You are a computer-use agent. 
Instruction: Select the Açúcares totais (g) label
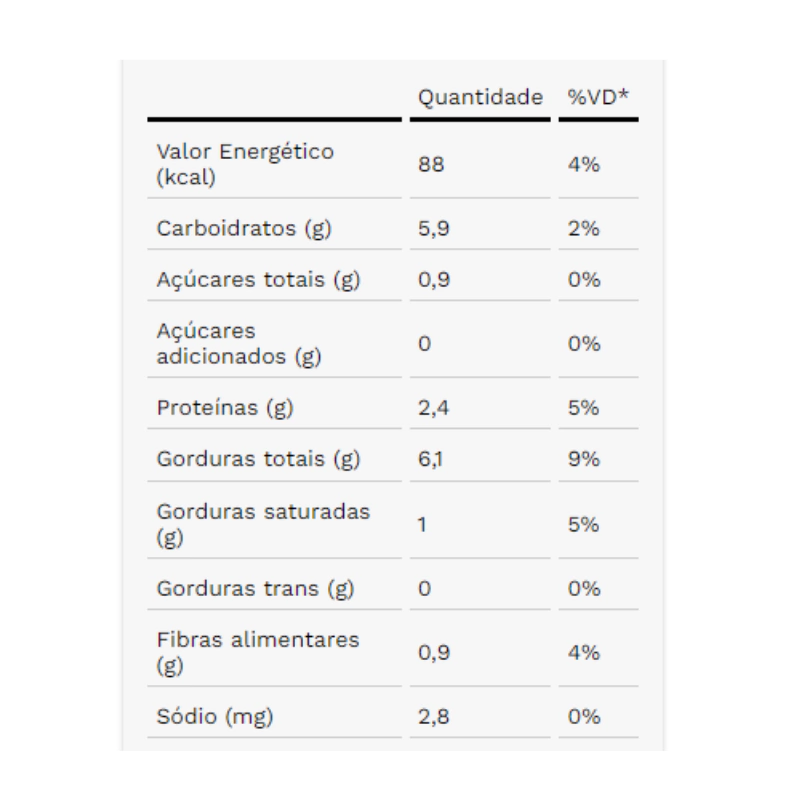[258, 279]
